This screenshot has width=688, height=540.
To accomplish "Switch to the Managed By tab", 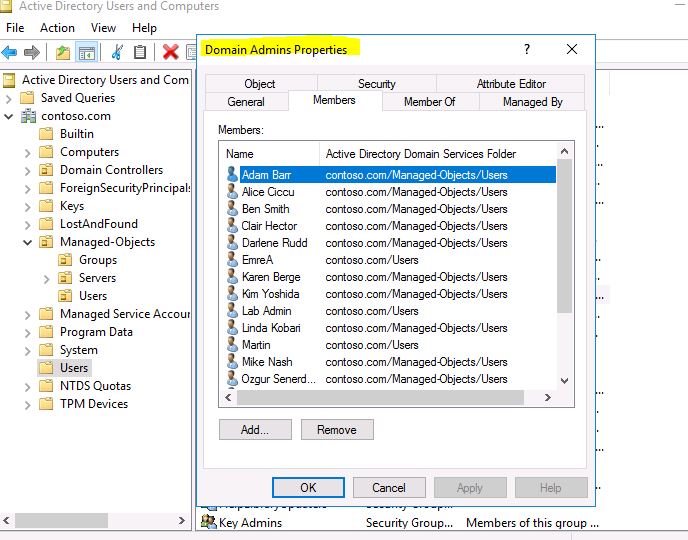I will pos(532,102).
